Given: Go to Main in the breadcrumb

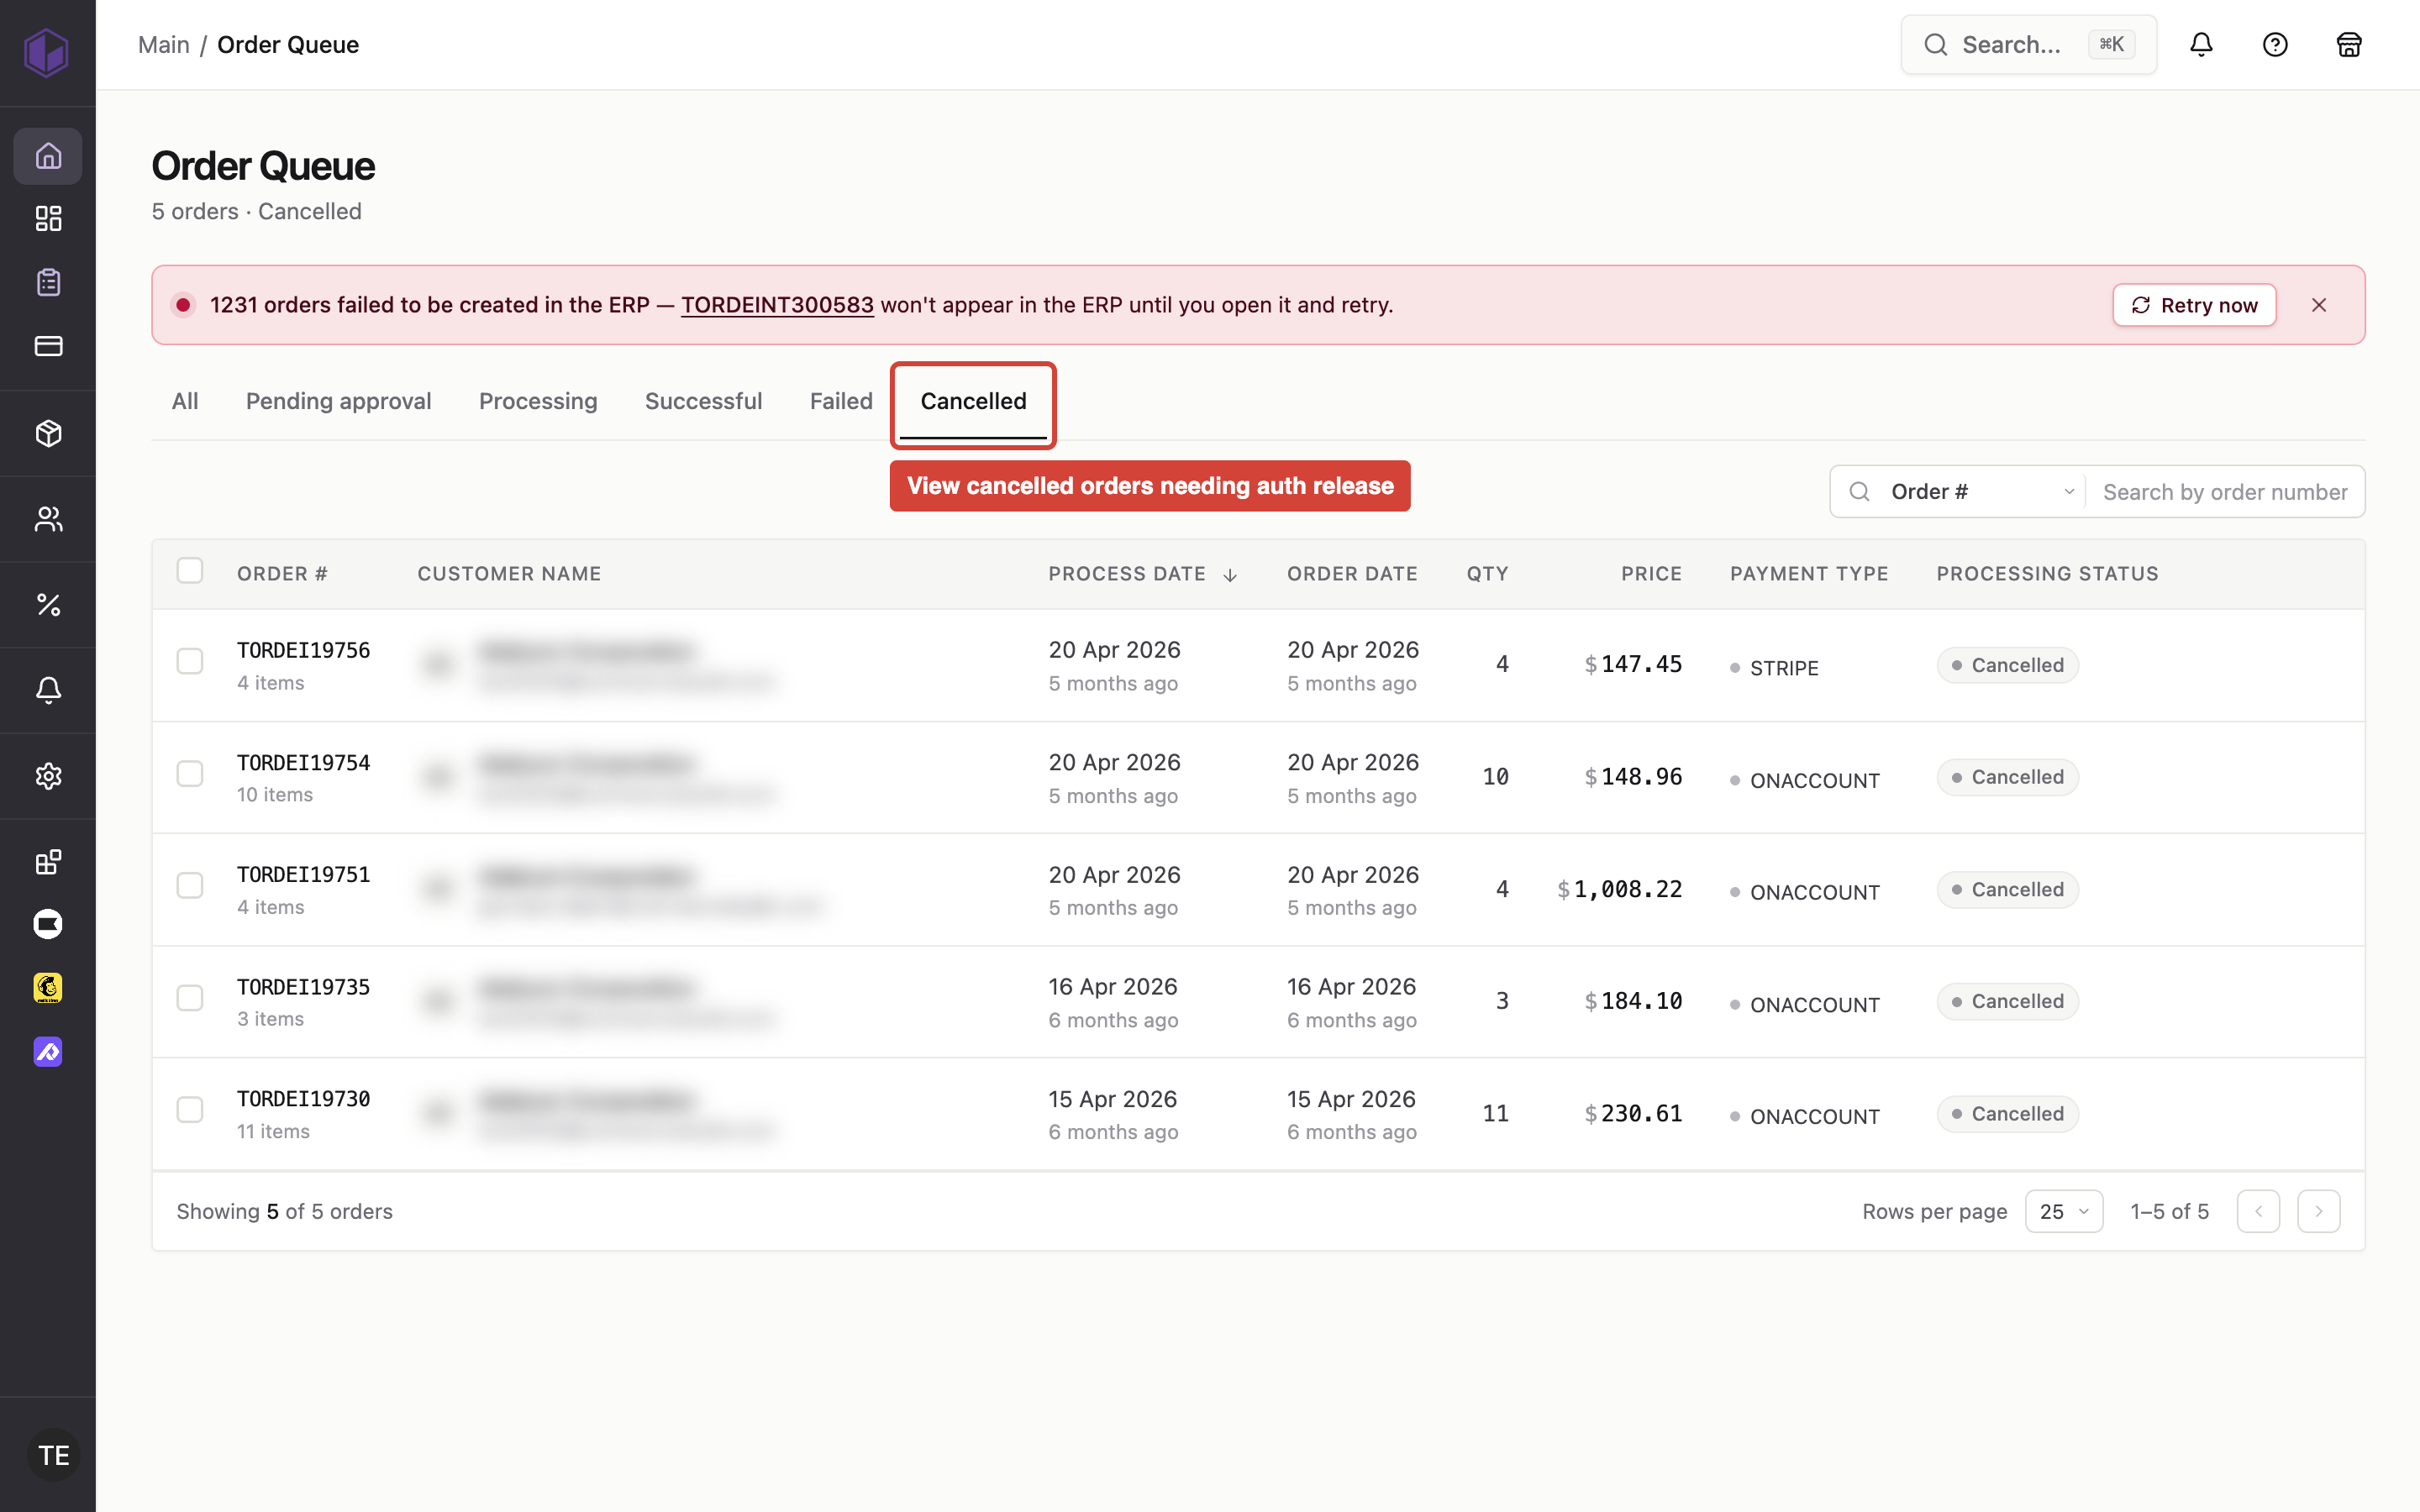Looking at the screenshot, I should [164, 45].
